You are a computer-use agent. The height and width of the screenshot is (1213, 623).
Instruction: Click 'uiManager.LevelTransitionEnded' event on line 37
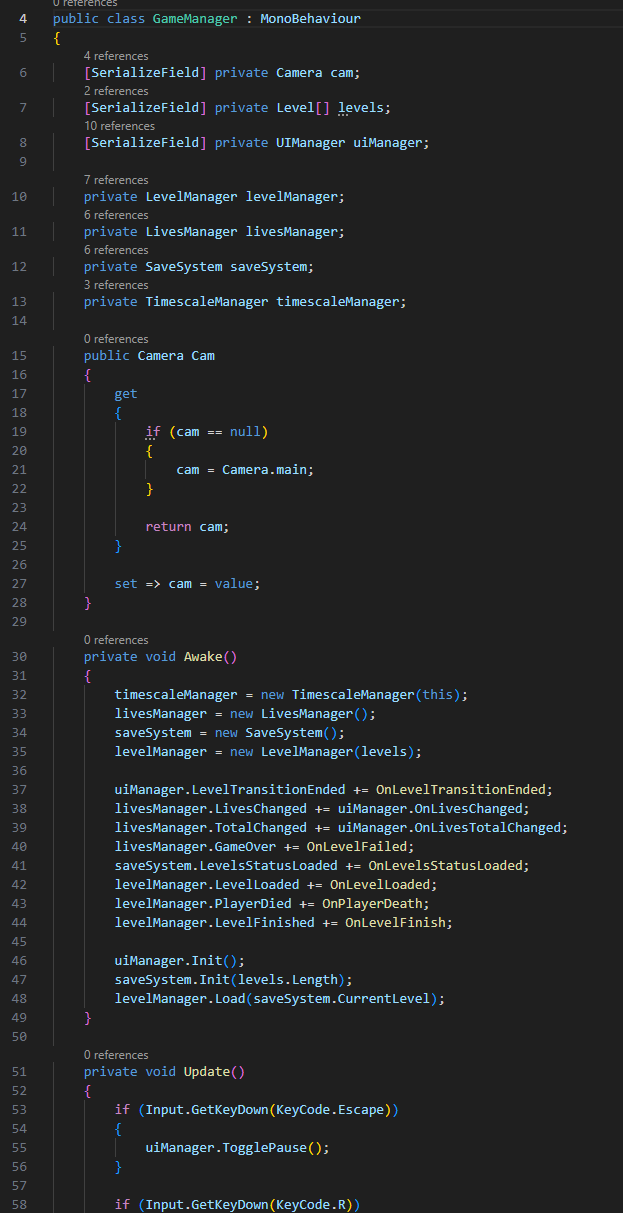pyautogui.click(x=230, y=790)
